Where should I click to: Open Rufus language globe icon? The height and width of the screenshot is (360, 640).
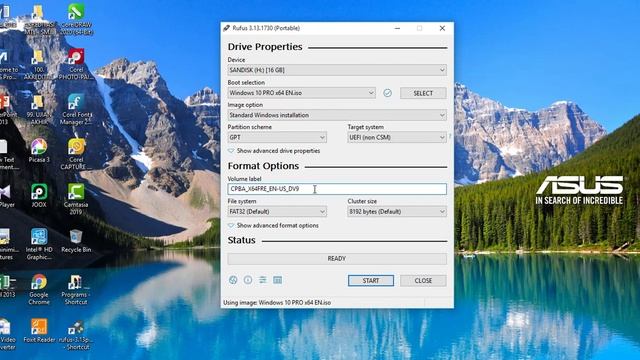point(233,280)
